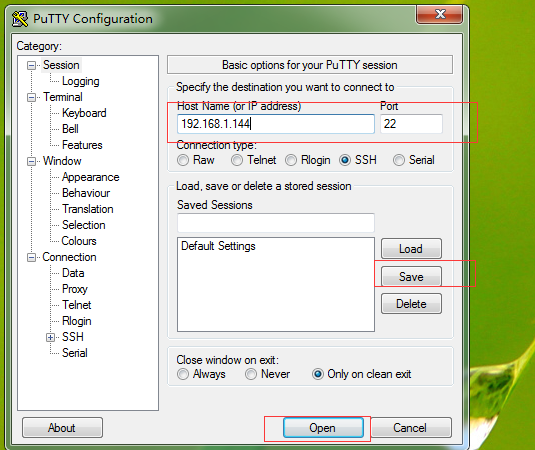Open the Colours settings category
Image resolution: width=535 pixels, height=450 pixels.
click(79, 241)
